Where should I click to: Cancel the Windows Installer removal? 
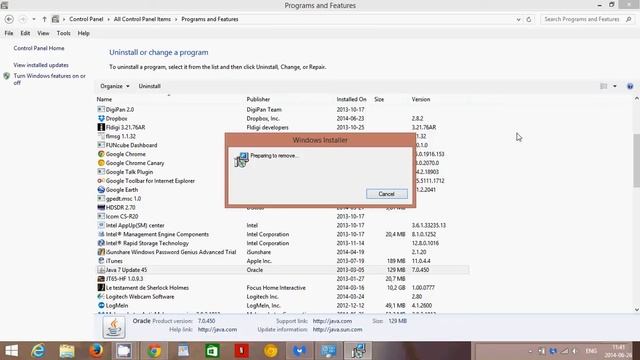387,194
